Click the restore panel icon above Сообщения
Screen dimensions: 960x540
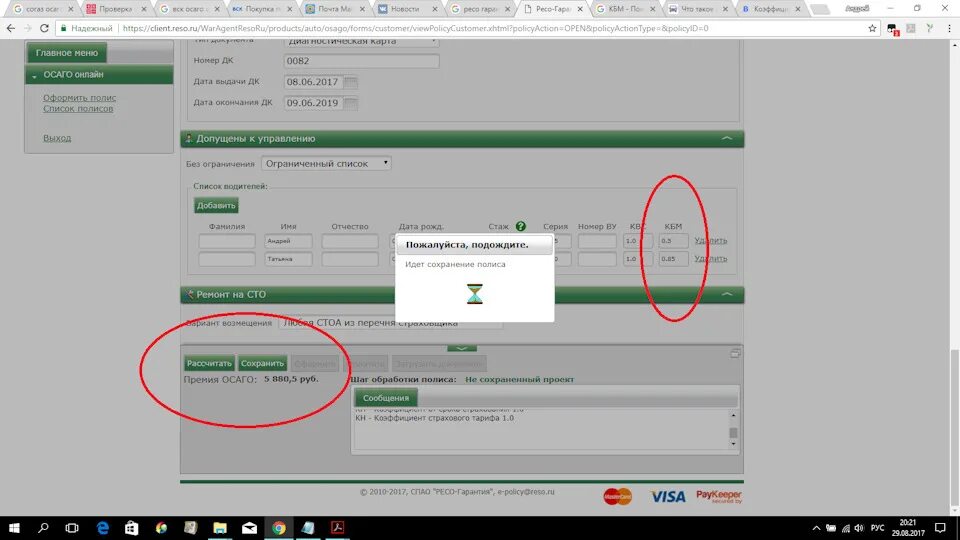click(x=735, y=353)
